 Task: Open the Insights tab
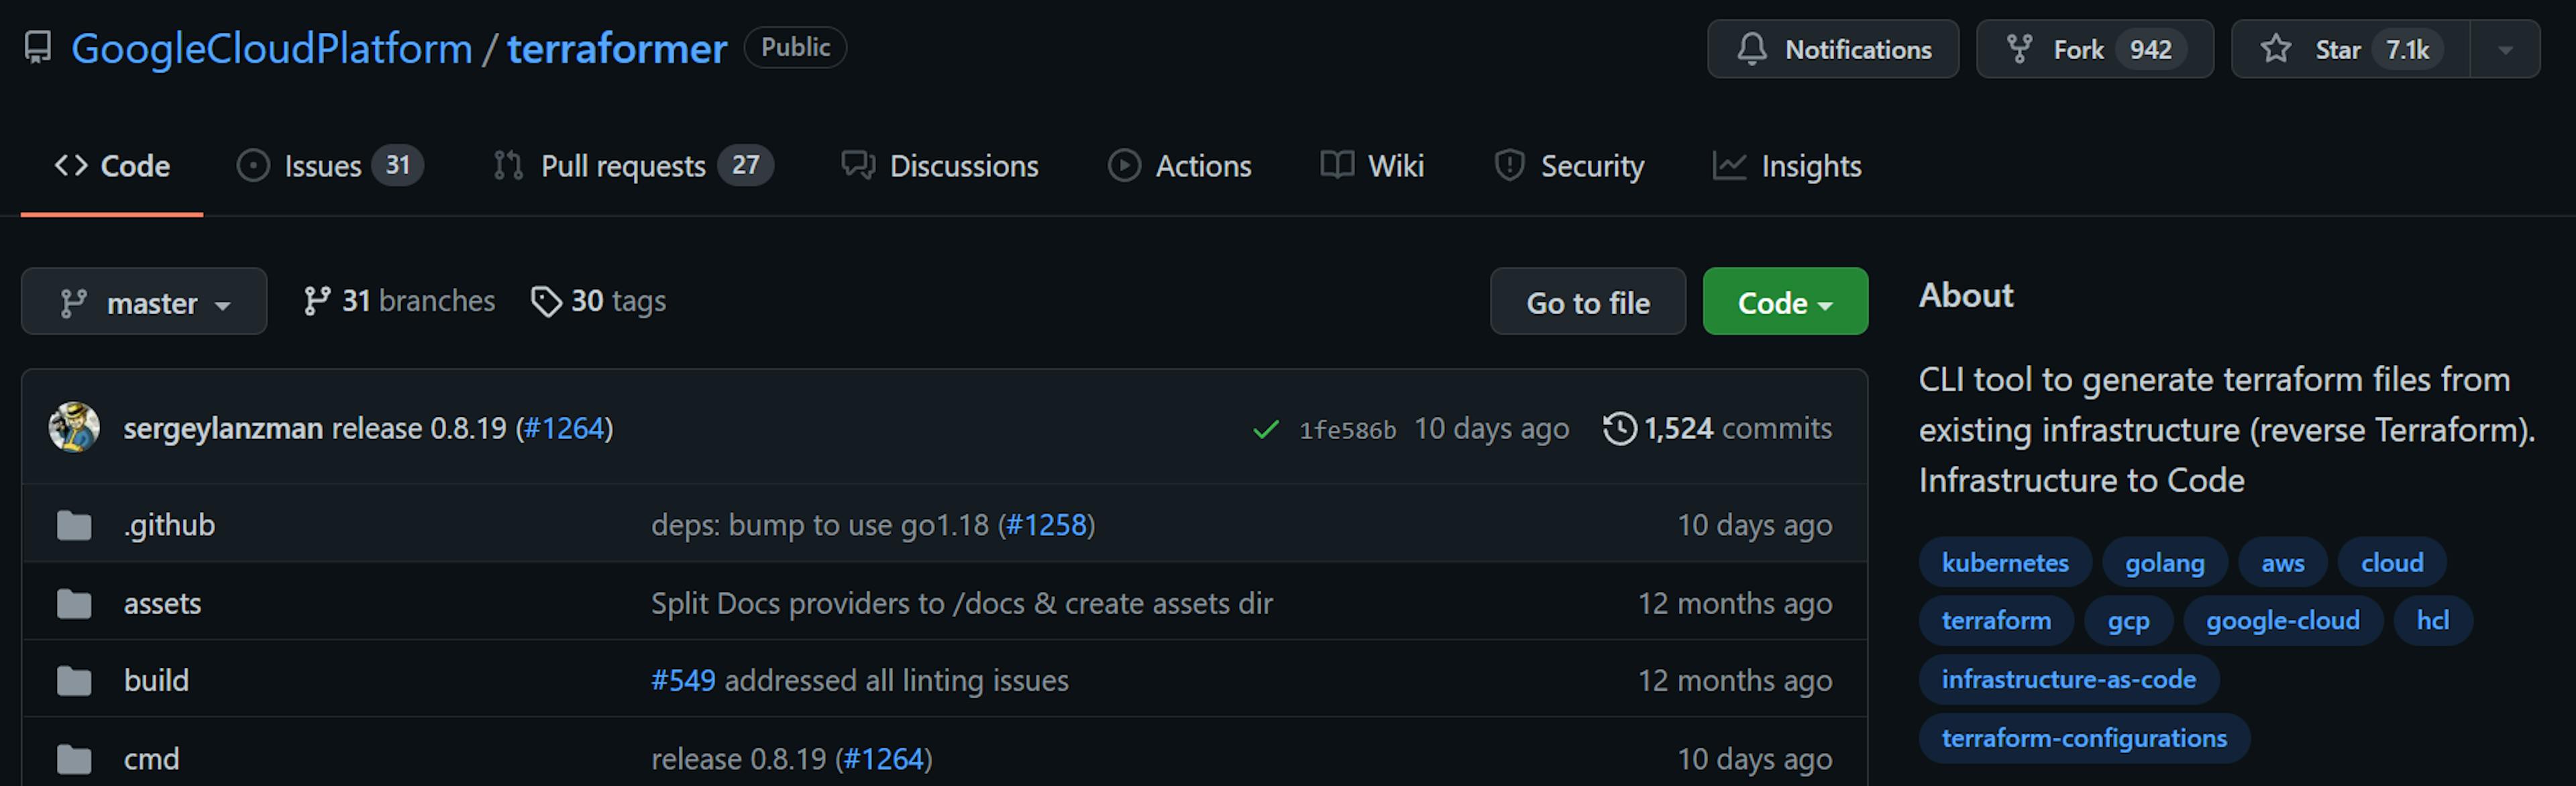[x=1787, y=166]
